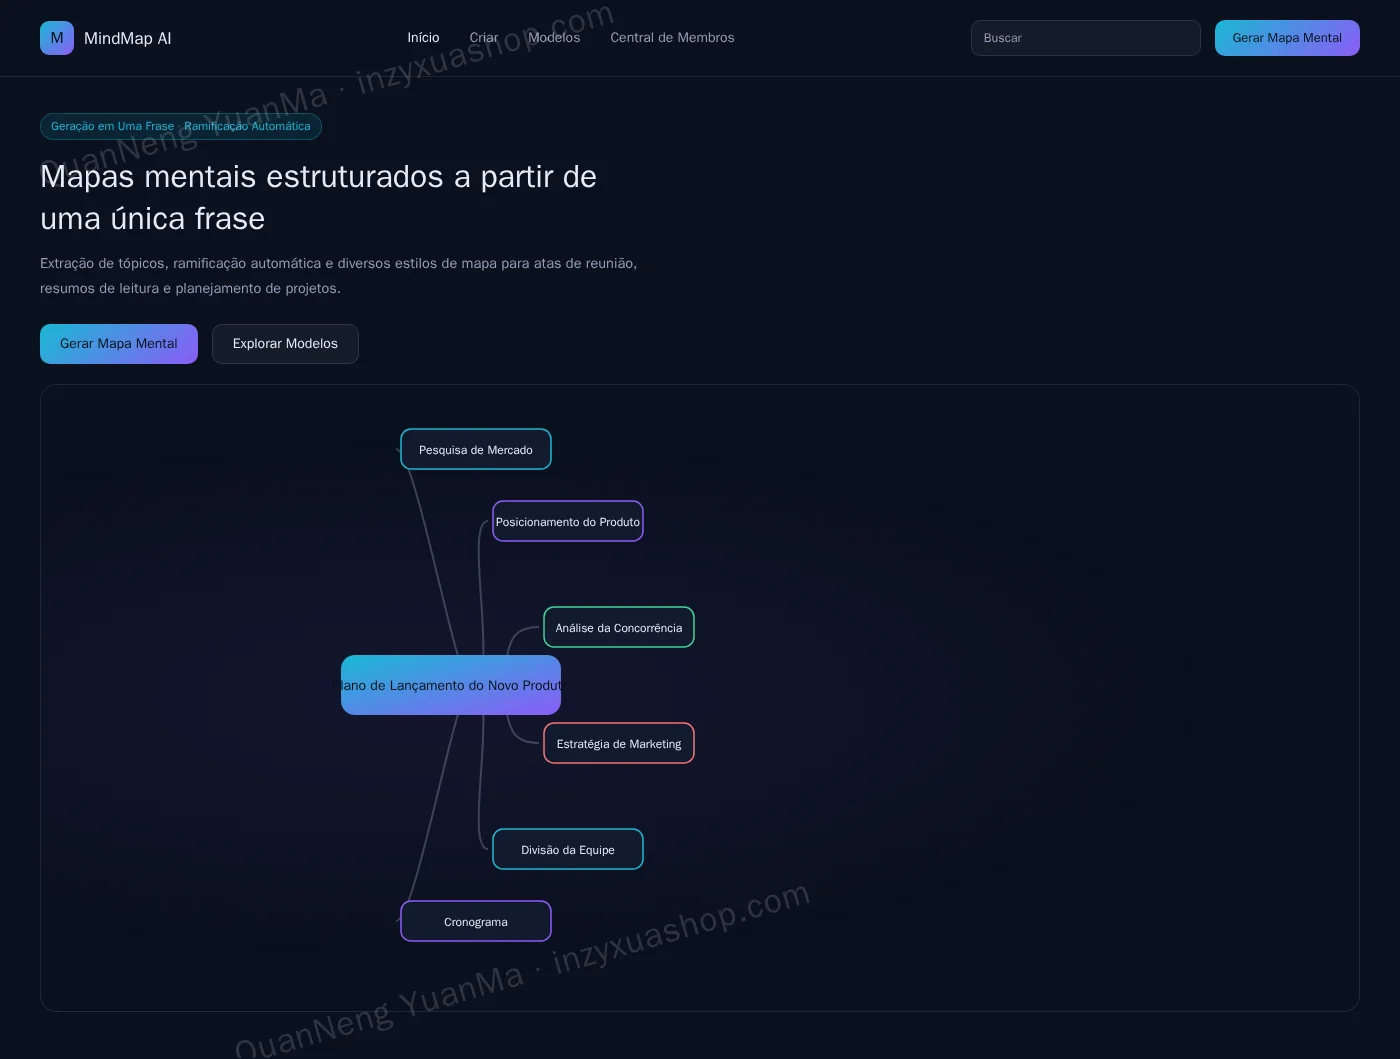Viewport: 1400px width, 1059px height.
Task: Select the Pesquisa de Mercado node
Action: point(476,449)
